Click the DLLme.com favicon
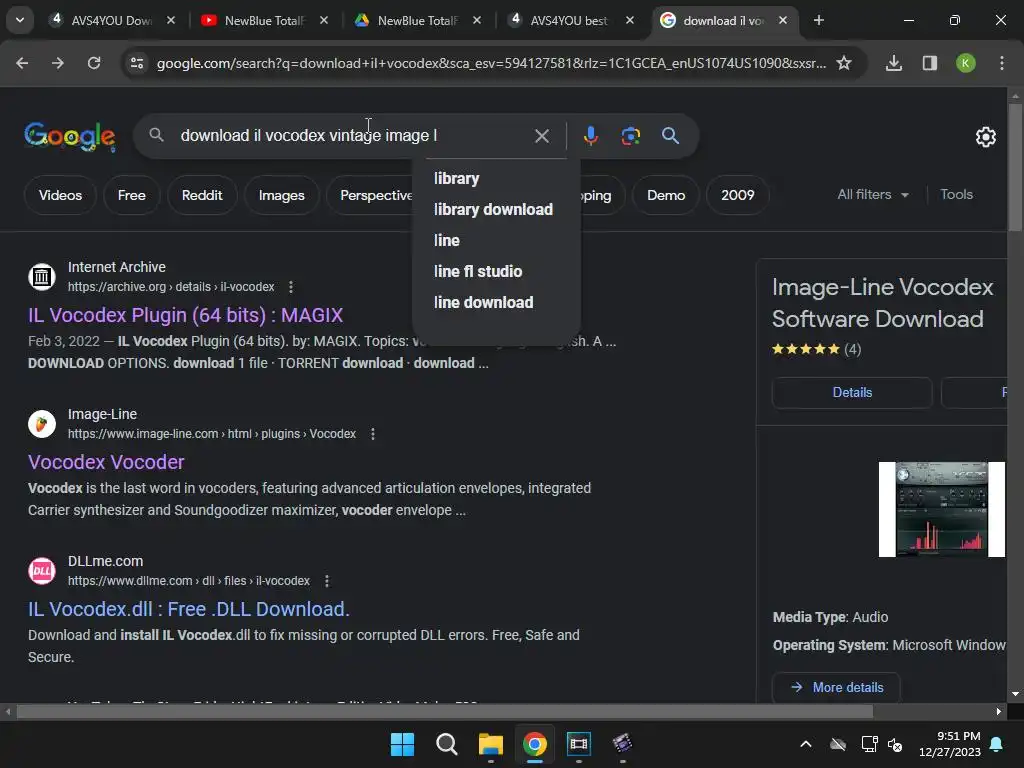1024x768 pixels. point(42,571)
